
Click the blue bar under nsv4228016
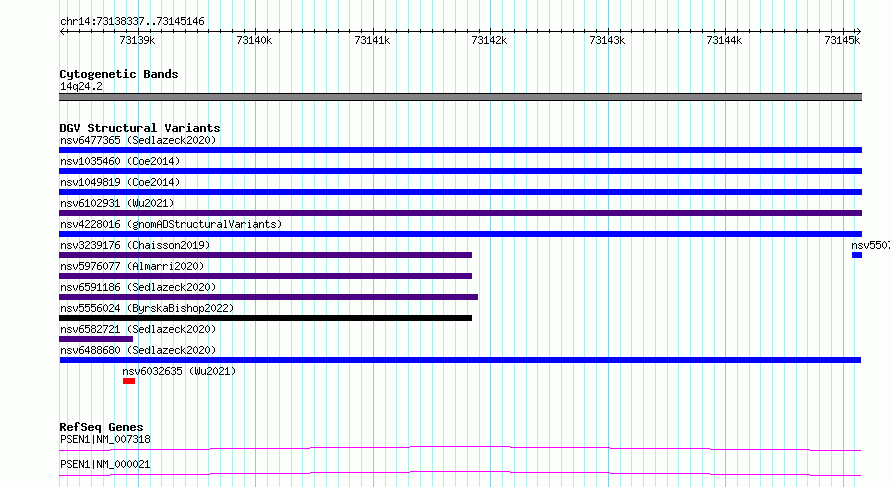tap(460, 234)
